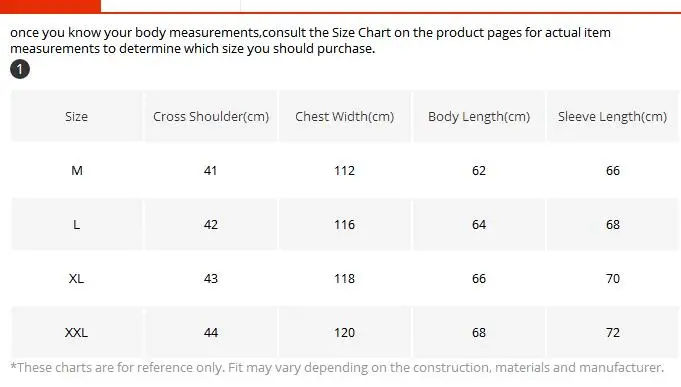Click the Size column header
The width and height of the screenshot is (681, 387).
click(76, 116)
